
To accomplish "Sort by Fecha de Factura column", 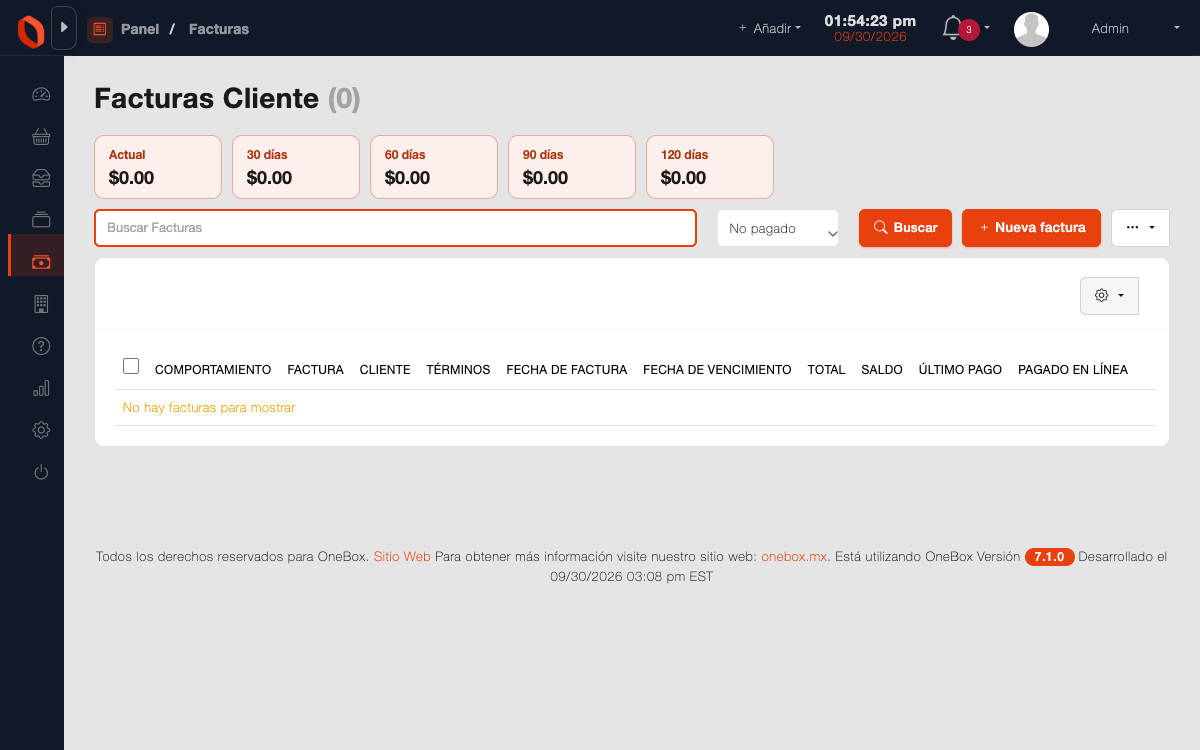I will 567,370.
